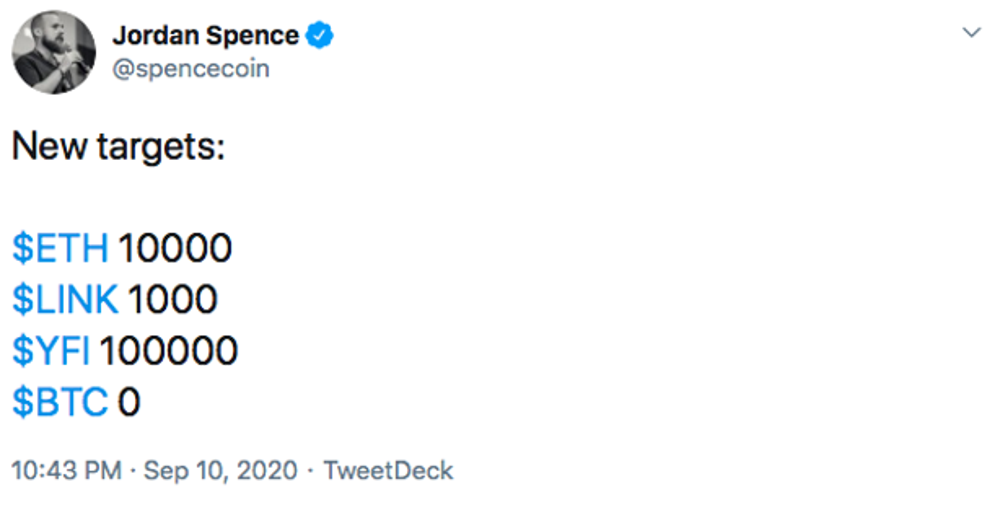Viewport: 1000px width, 505px height.
Task: Click the 1000 value beside $LINK
Action: pyautogui.click(x=173, y=299)
